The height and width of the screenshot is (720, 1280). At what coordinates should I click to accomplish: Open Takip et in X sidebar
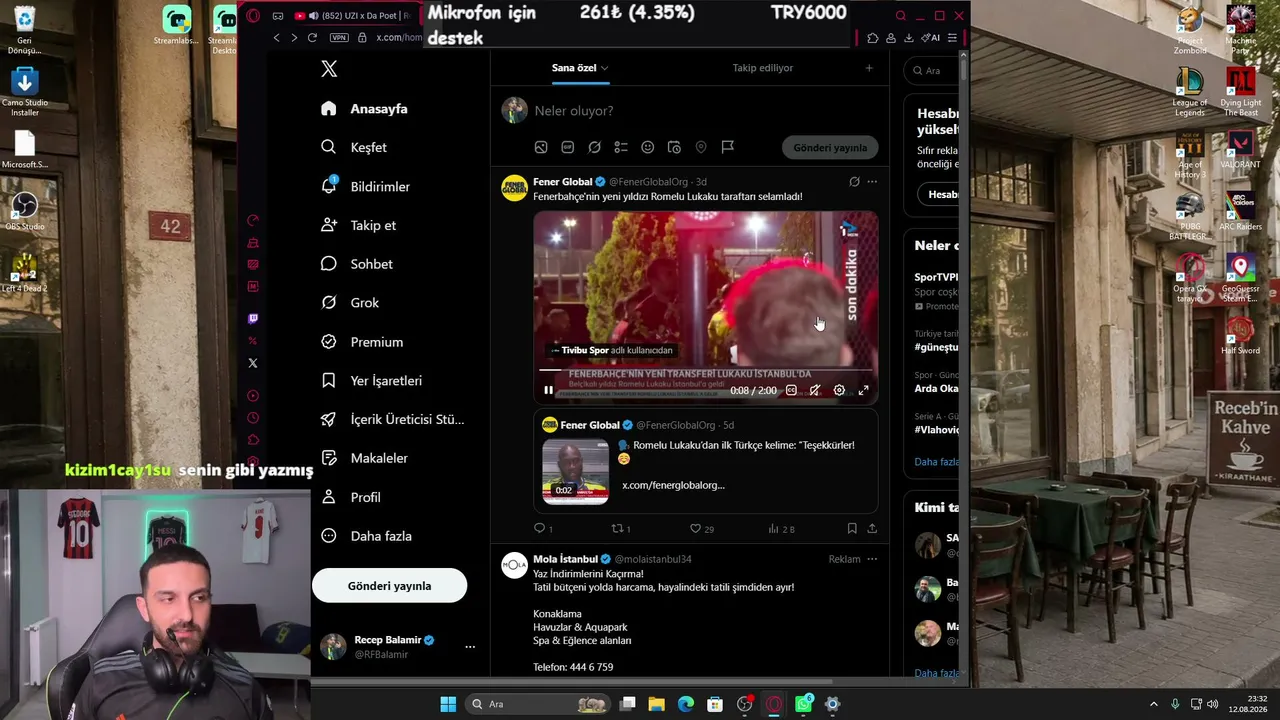[358, 225]
